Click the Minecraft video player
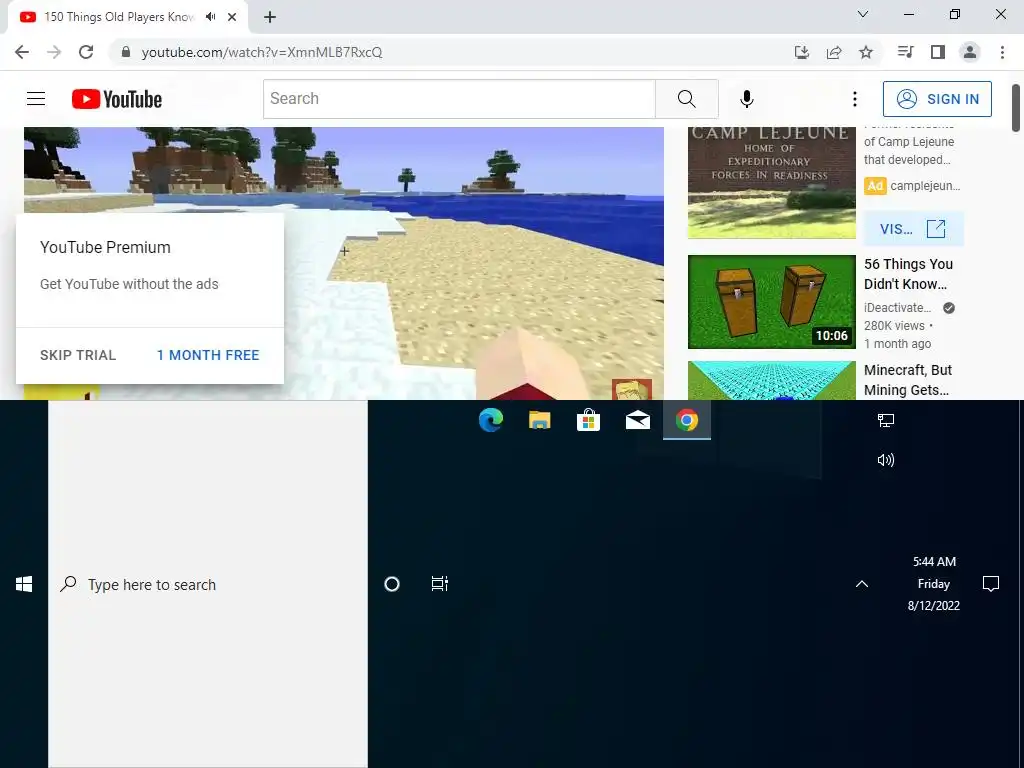The height and width of the screenshot is (768, 1024). [344, 263]
